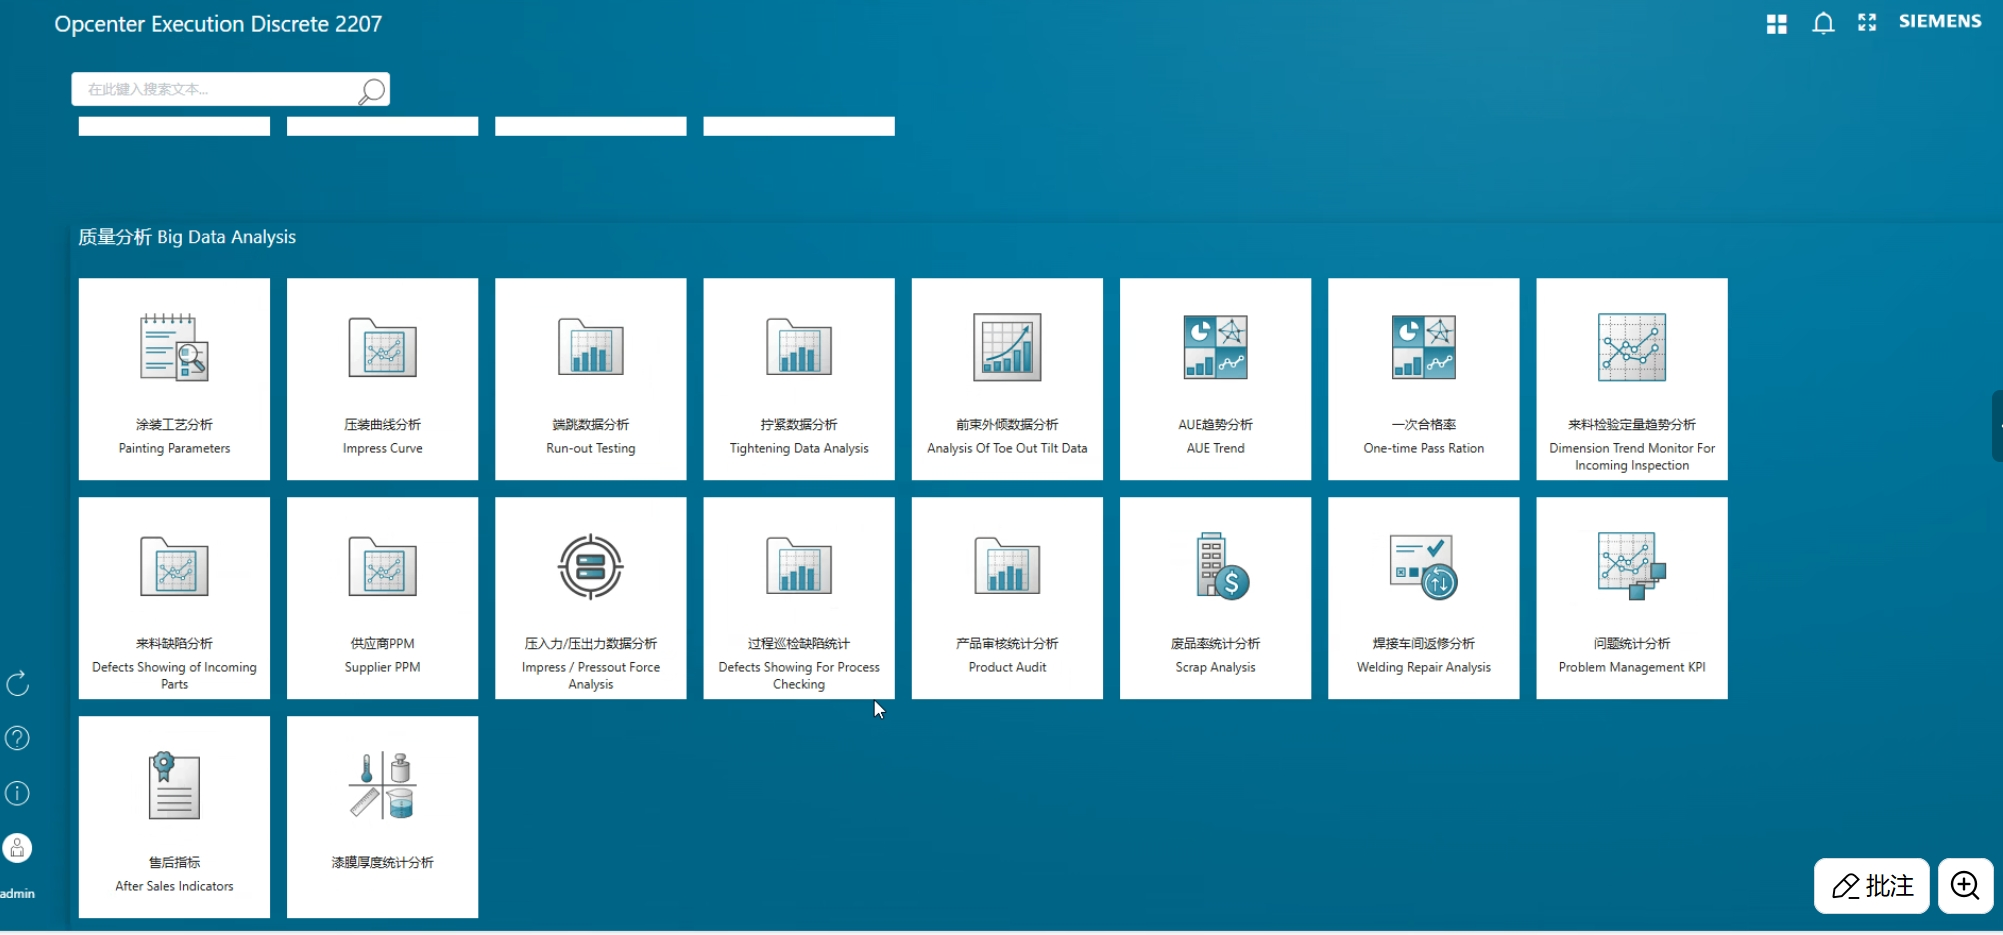Click the search text input field
This screenshot has height=935, width=2003.
tap(215, 89)
